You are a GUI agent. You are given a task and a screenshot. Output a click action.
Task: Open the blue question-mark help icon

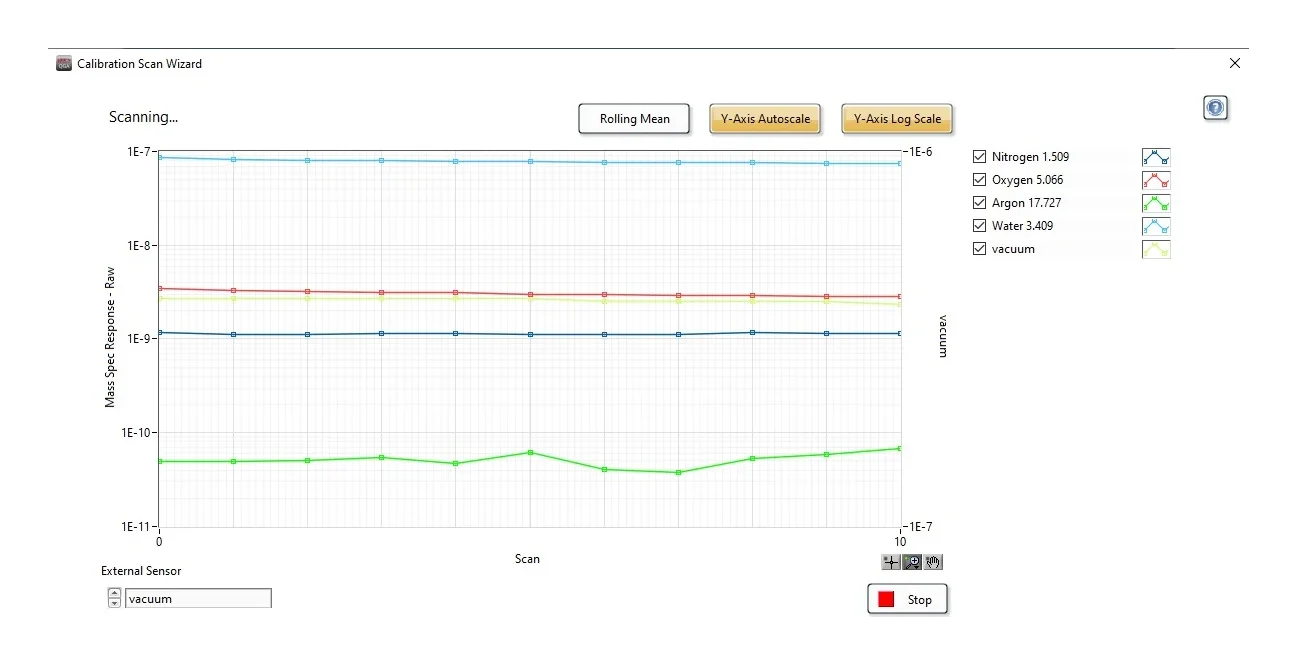coord(1215,108)
